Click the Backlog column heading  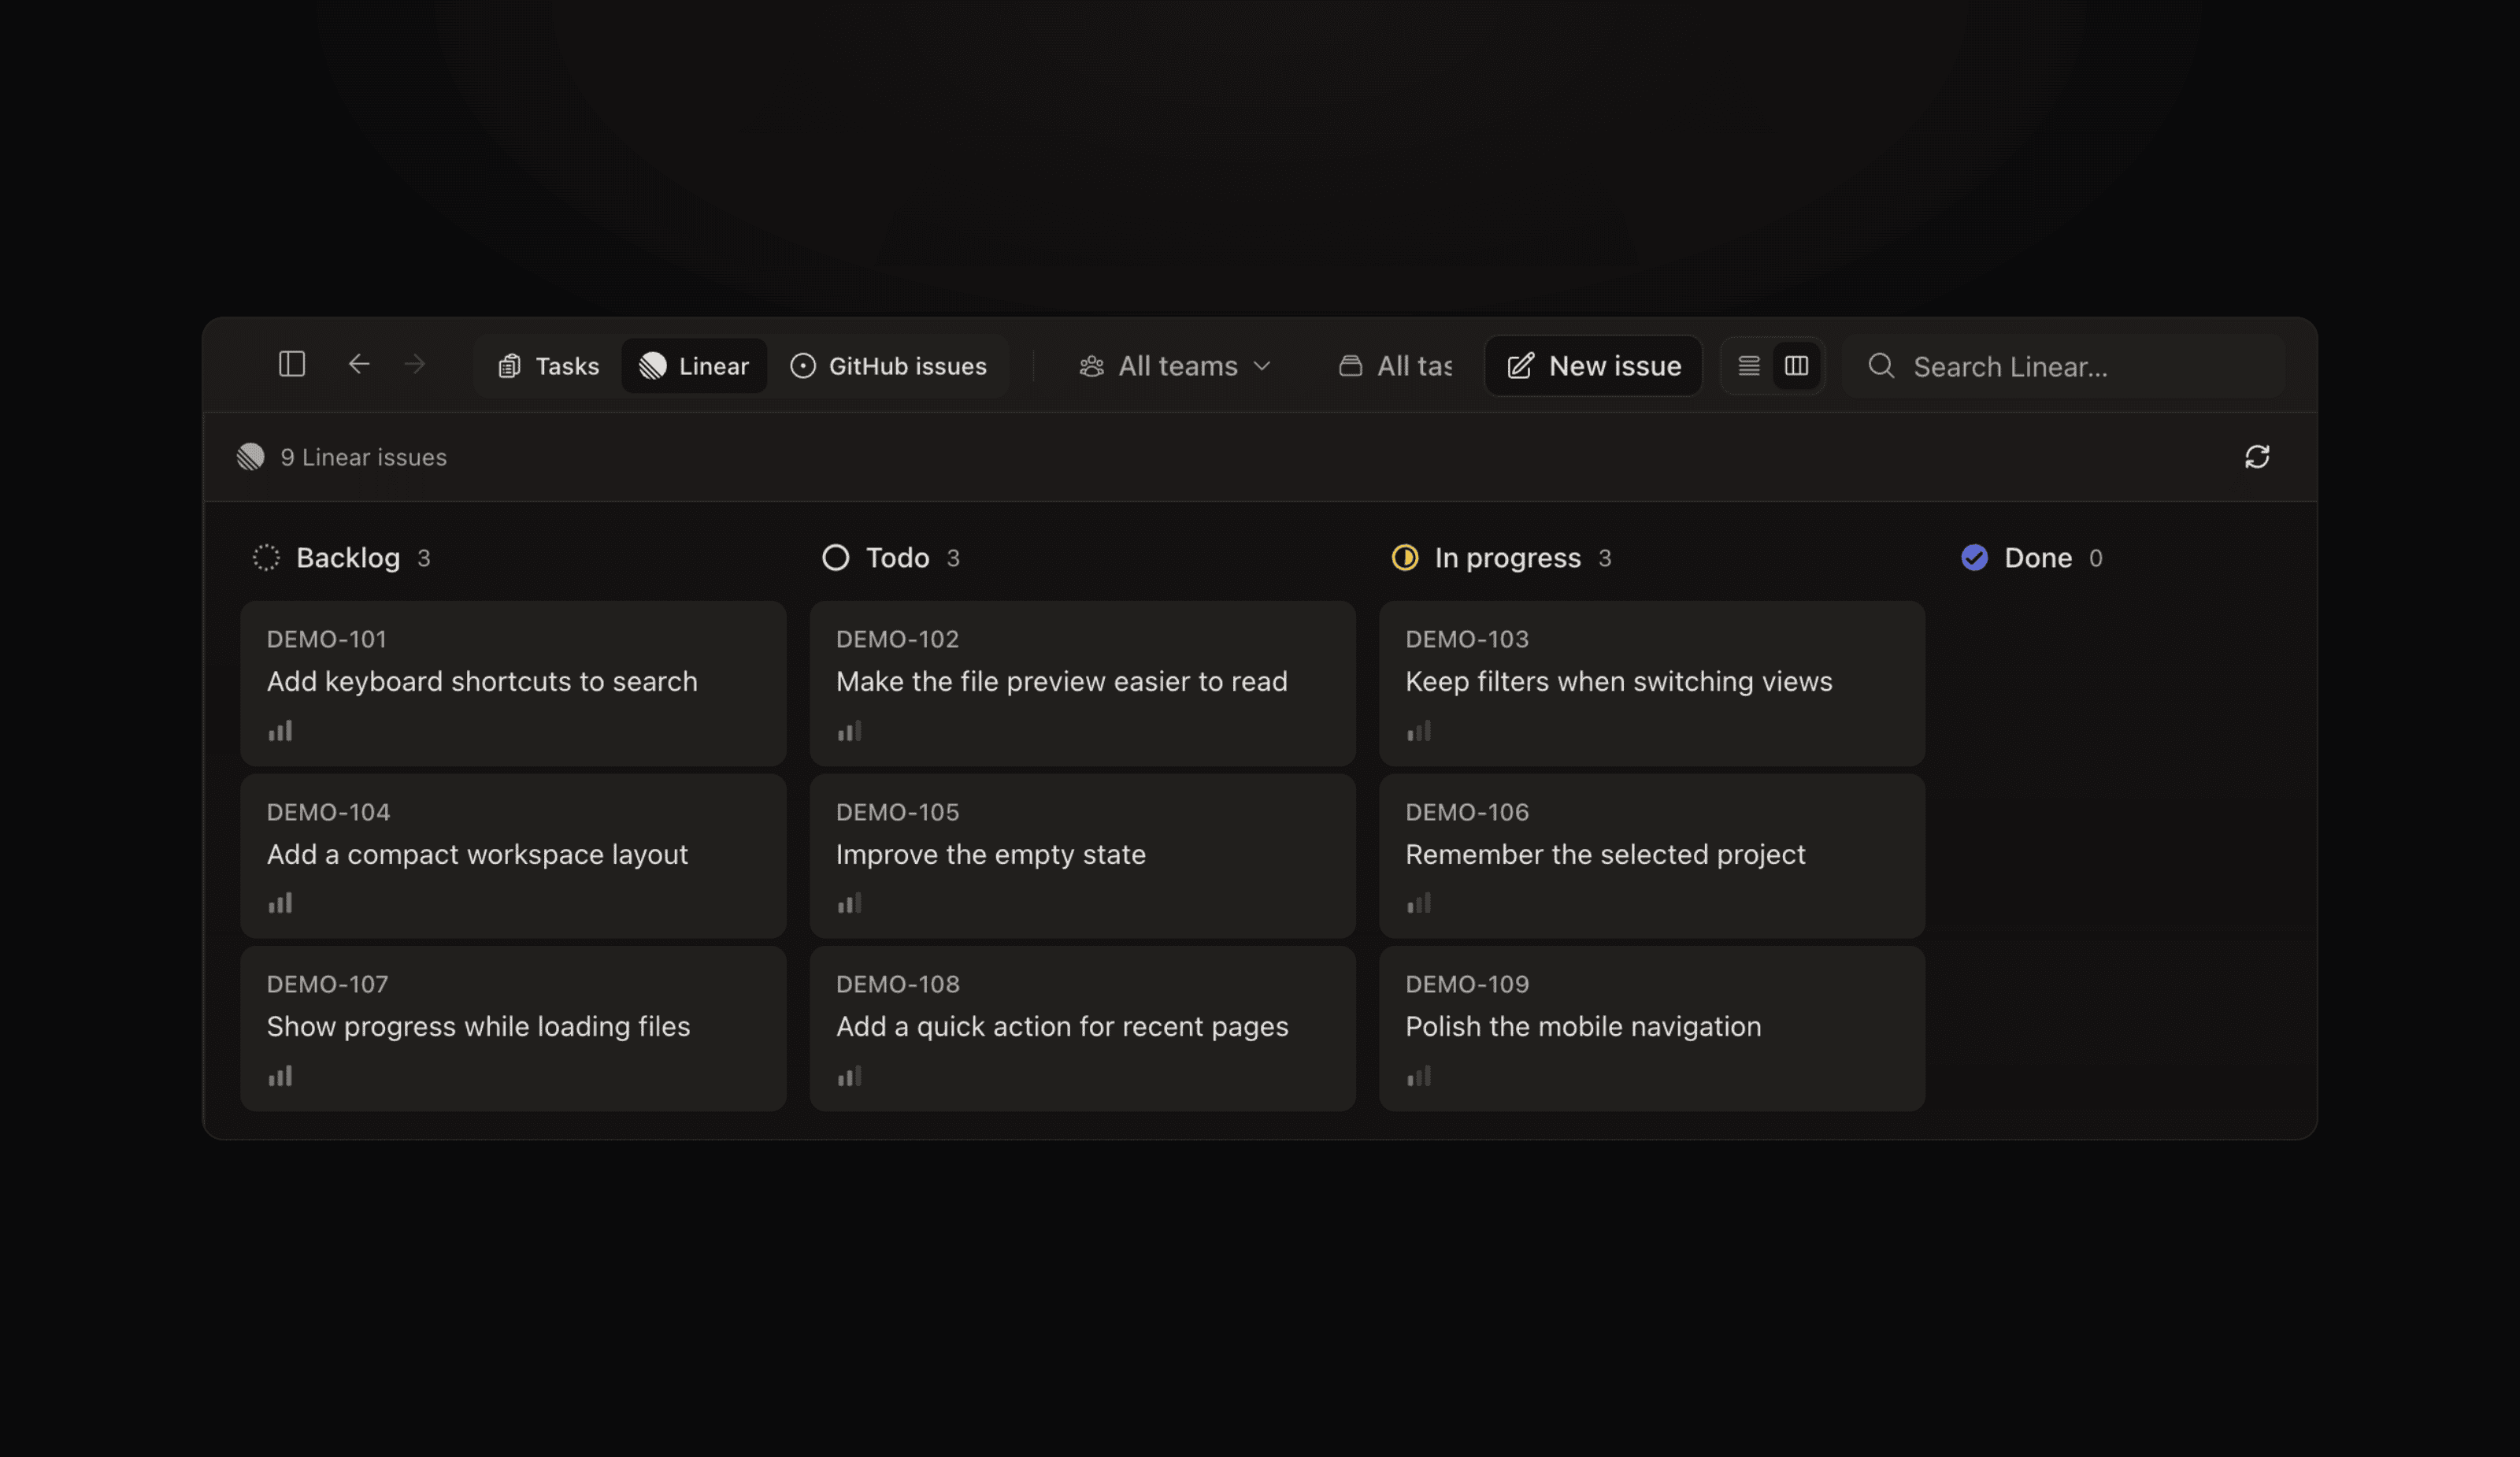[348, 558]
